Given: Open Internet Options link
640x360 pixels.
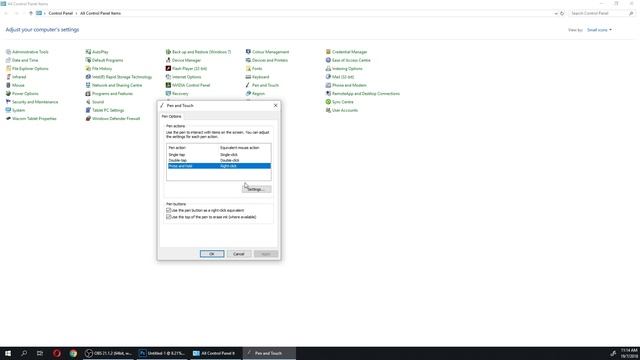Looking at the screenshot, I should coord(187,77).
